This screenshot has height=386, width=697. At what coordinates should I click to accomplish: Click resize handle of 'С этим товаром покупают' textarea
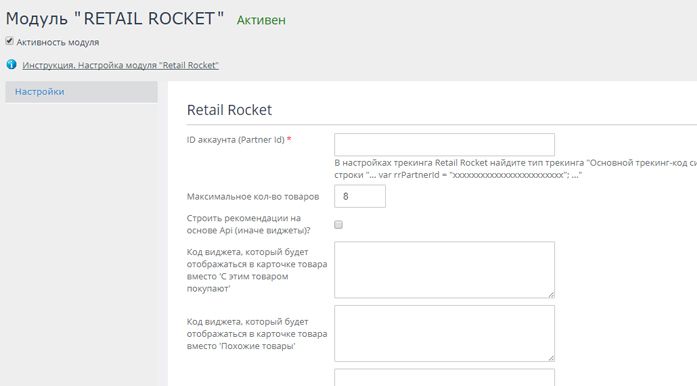pos(551,295)
